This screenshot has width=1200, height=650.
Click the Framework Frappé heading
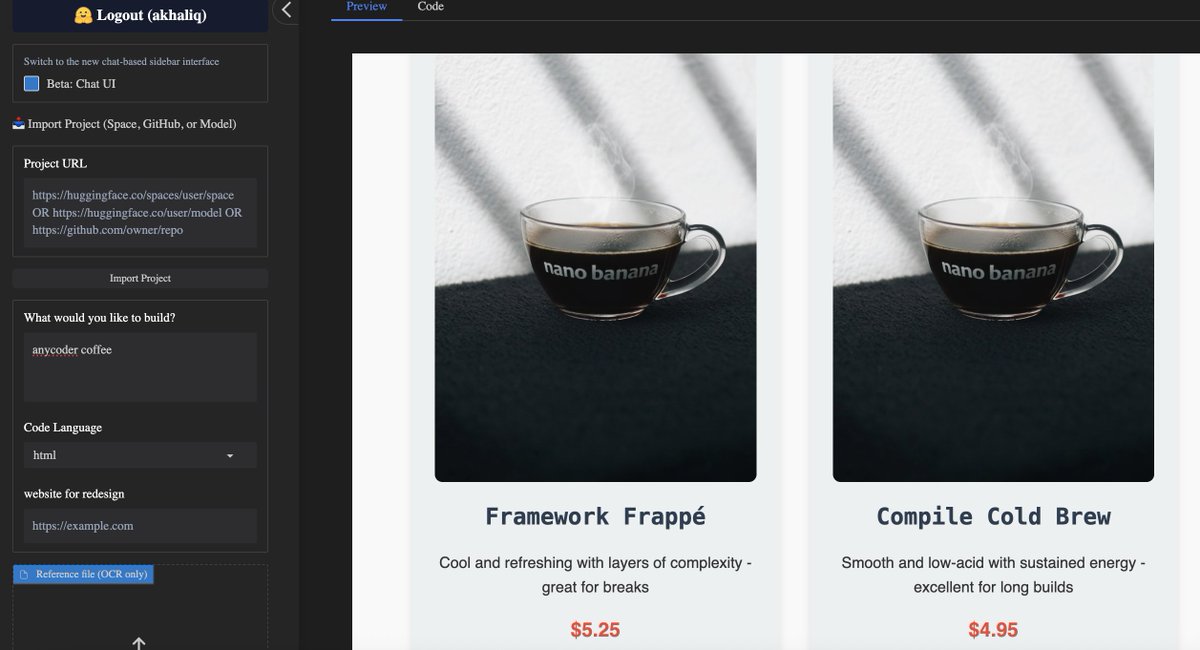click(595, 517)
